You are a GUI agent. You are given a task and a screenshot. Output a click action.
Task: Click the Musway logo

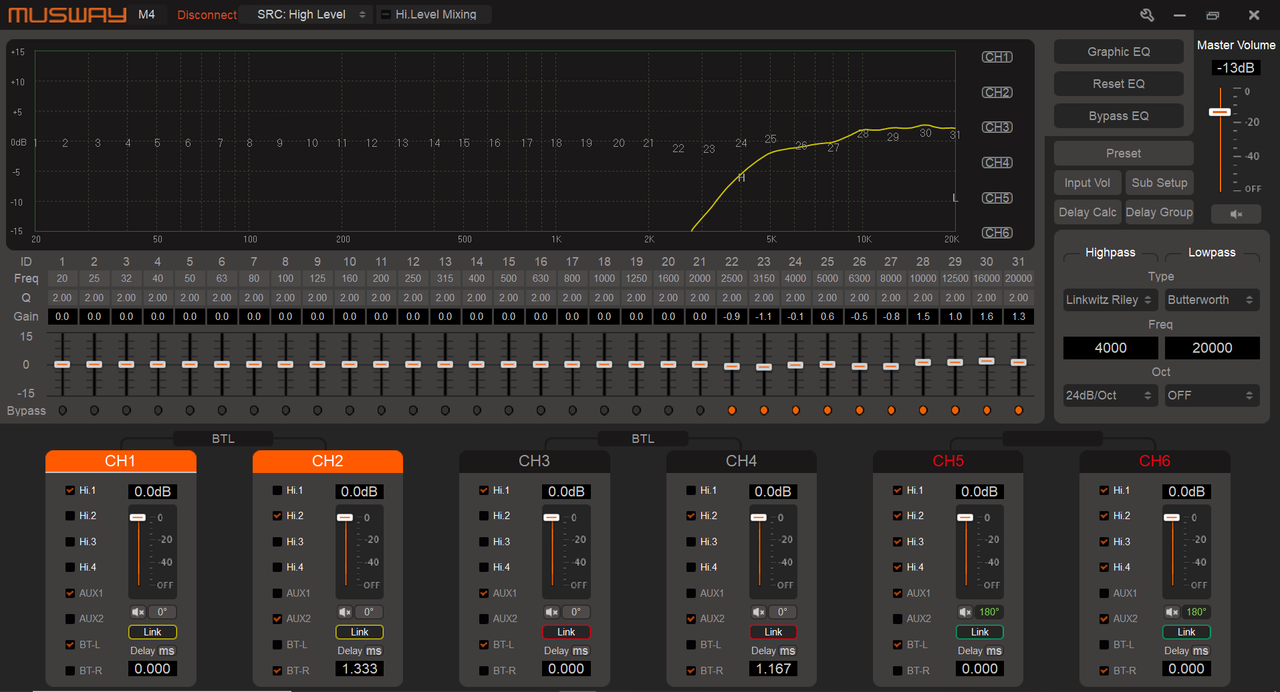67,15
